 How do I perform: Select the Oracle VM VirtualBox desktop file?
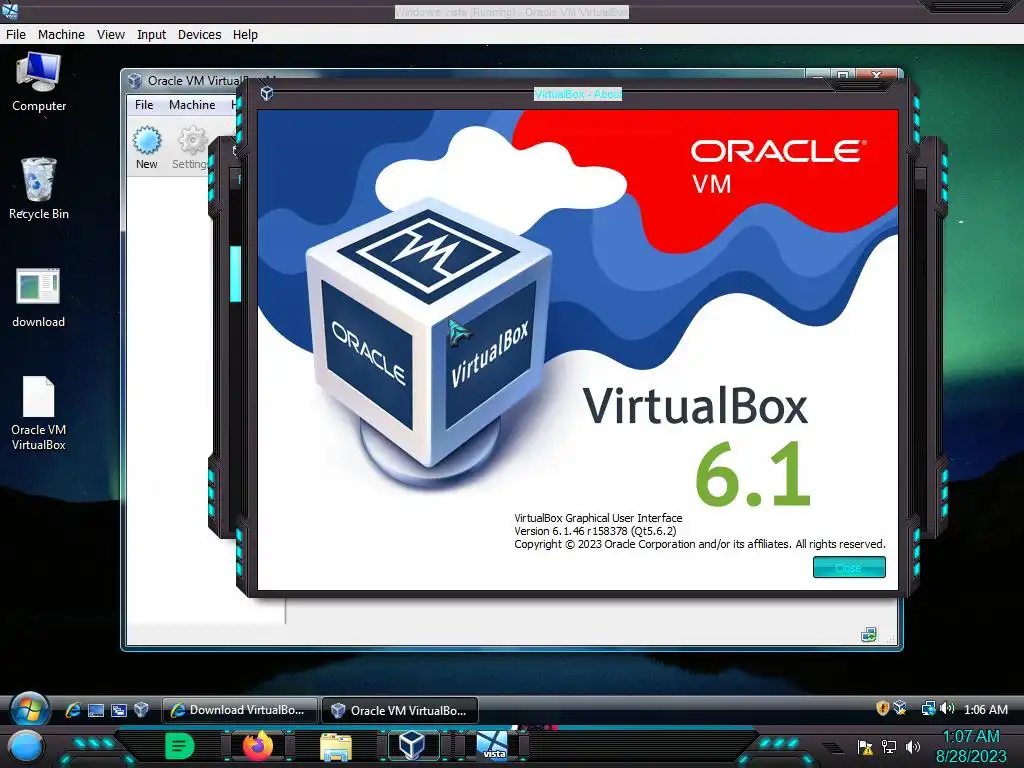(39, 413)
